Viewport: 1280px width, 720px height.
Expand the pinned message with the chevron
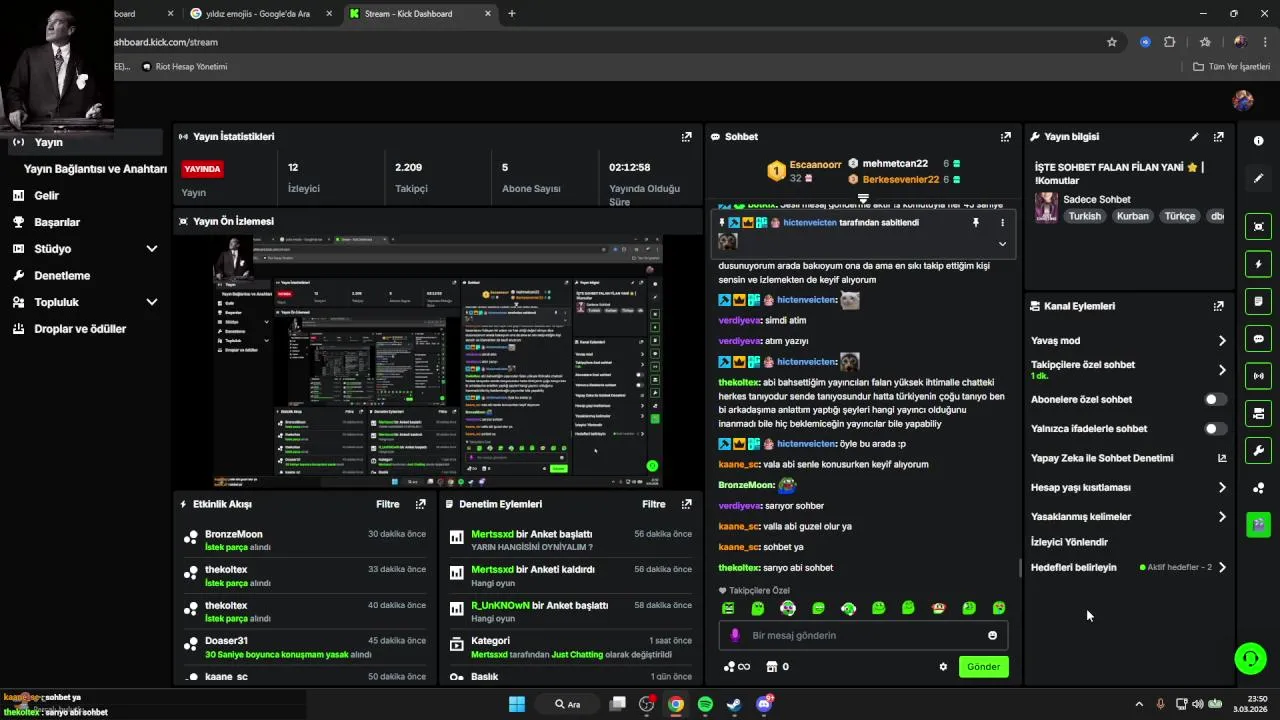click(x=1002, y=243)
